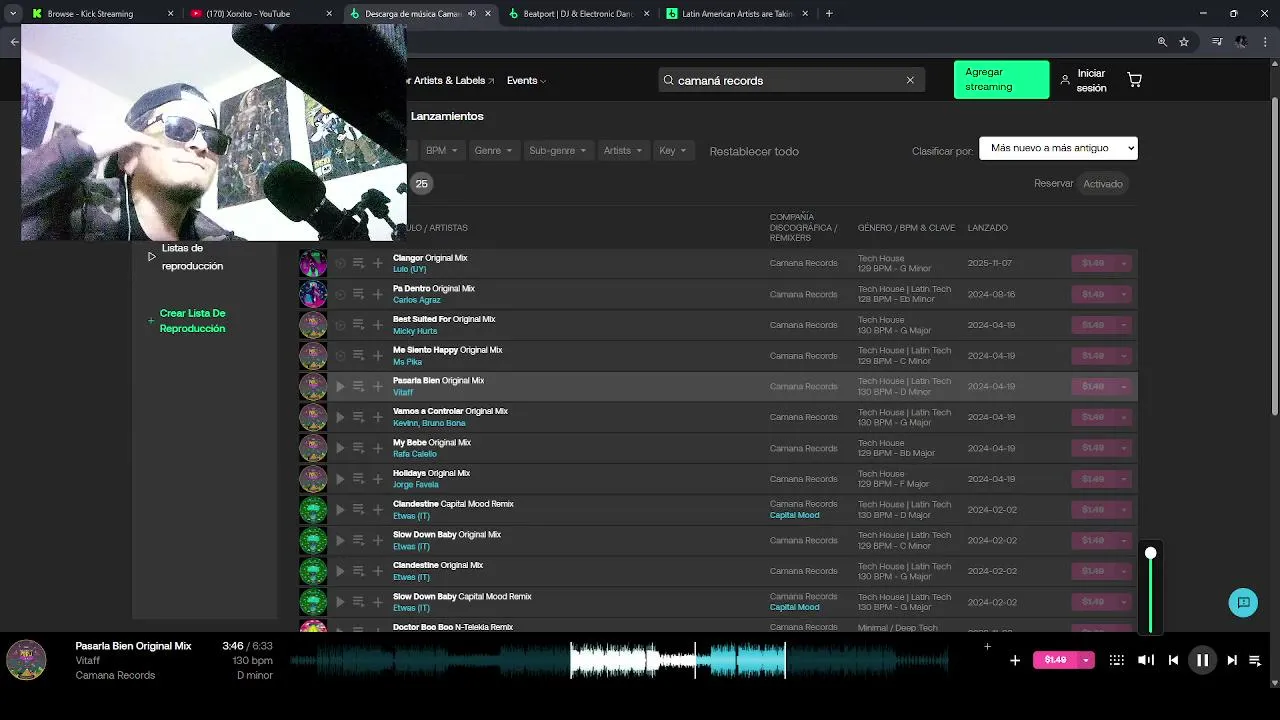This screenshot has width=1280, height=720.
Task: Open the Sub-genre filter dropdown
Action: (558, 151)
